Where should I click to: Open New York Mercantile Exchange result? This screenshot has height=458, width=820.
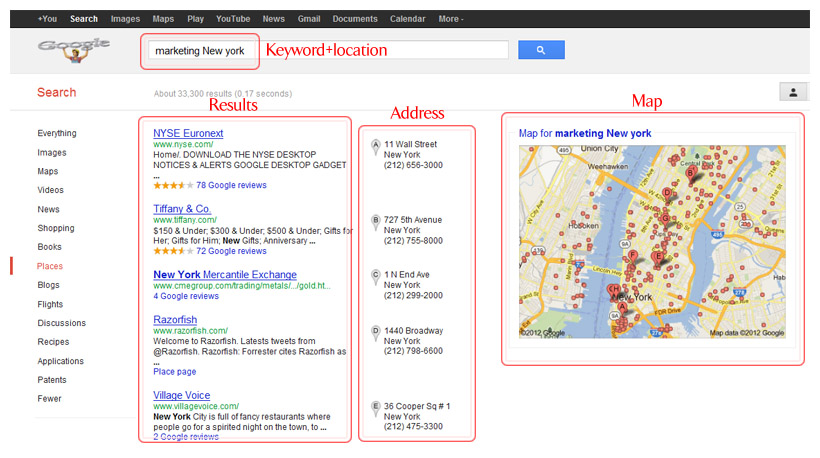click(225, 274)
